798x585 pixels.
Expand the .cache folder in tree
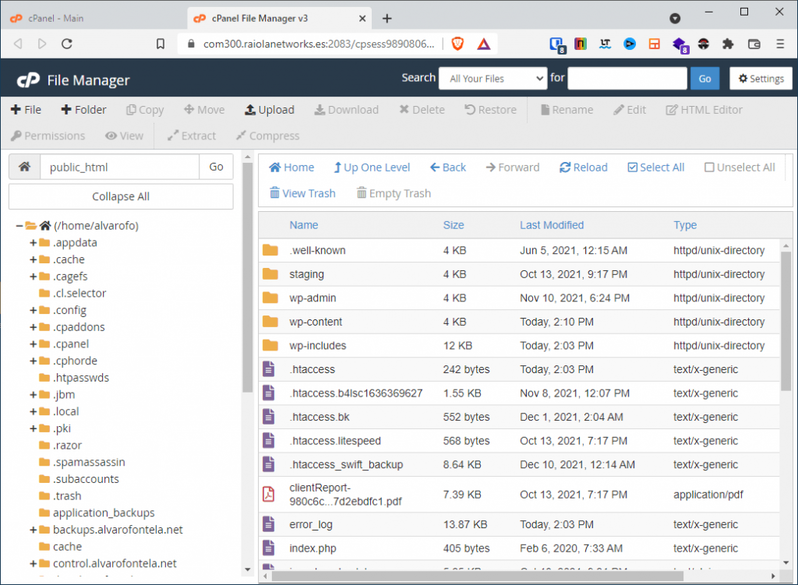(33, 260)
